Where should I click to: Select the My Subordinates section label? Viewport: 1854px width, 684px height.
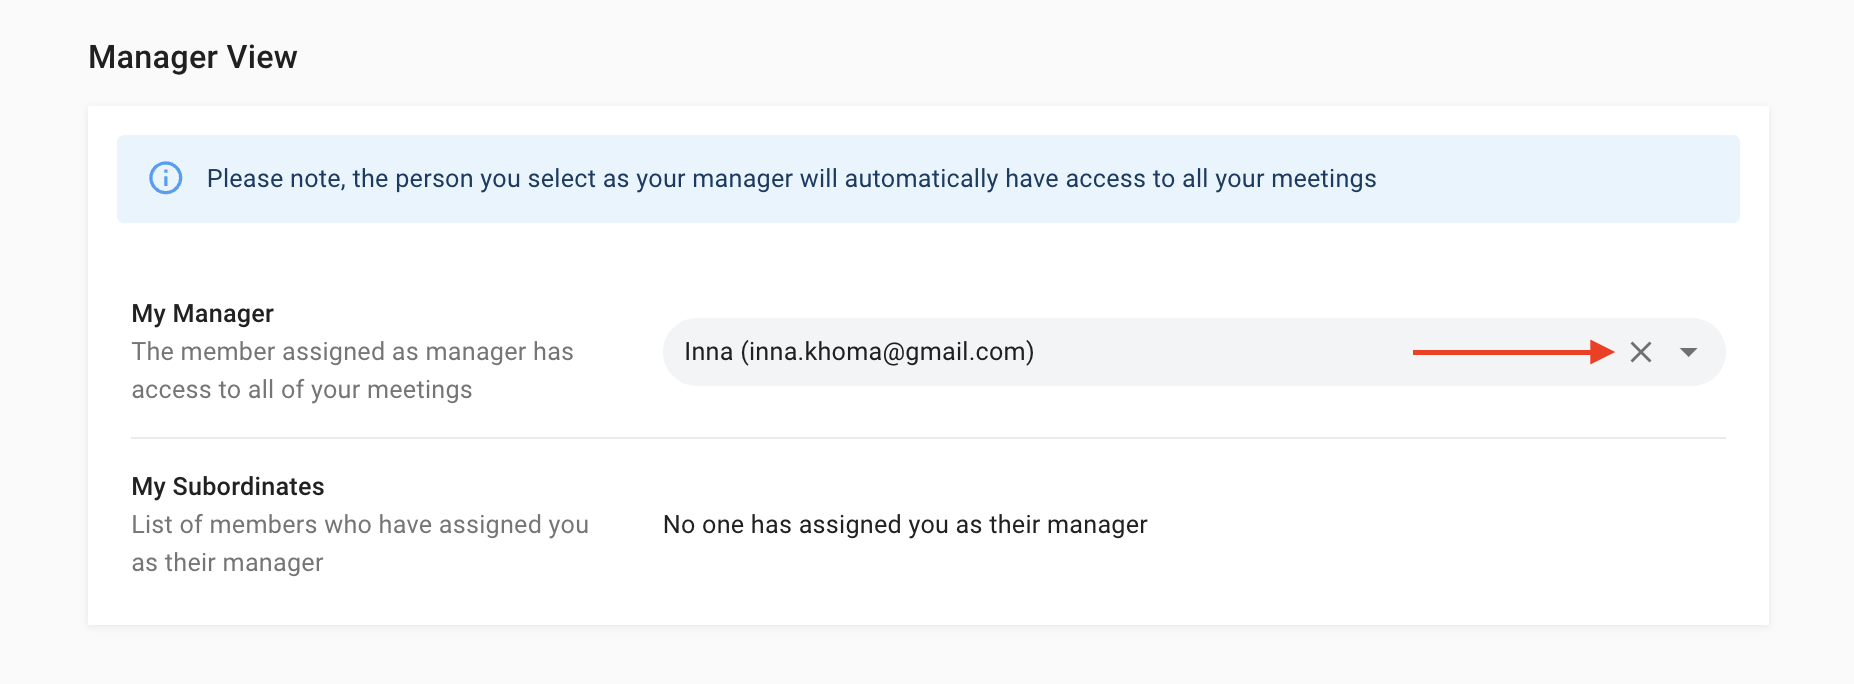(228, 487)
